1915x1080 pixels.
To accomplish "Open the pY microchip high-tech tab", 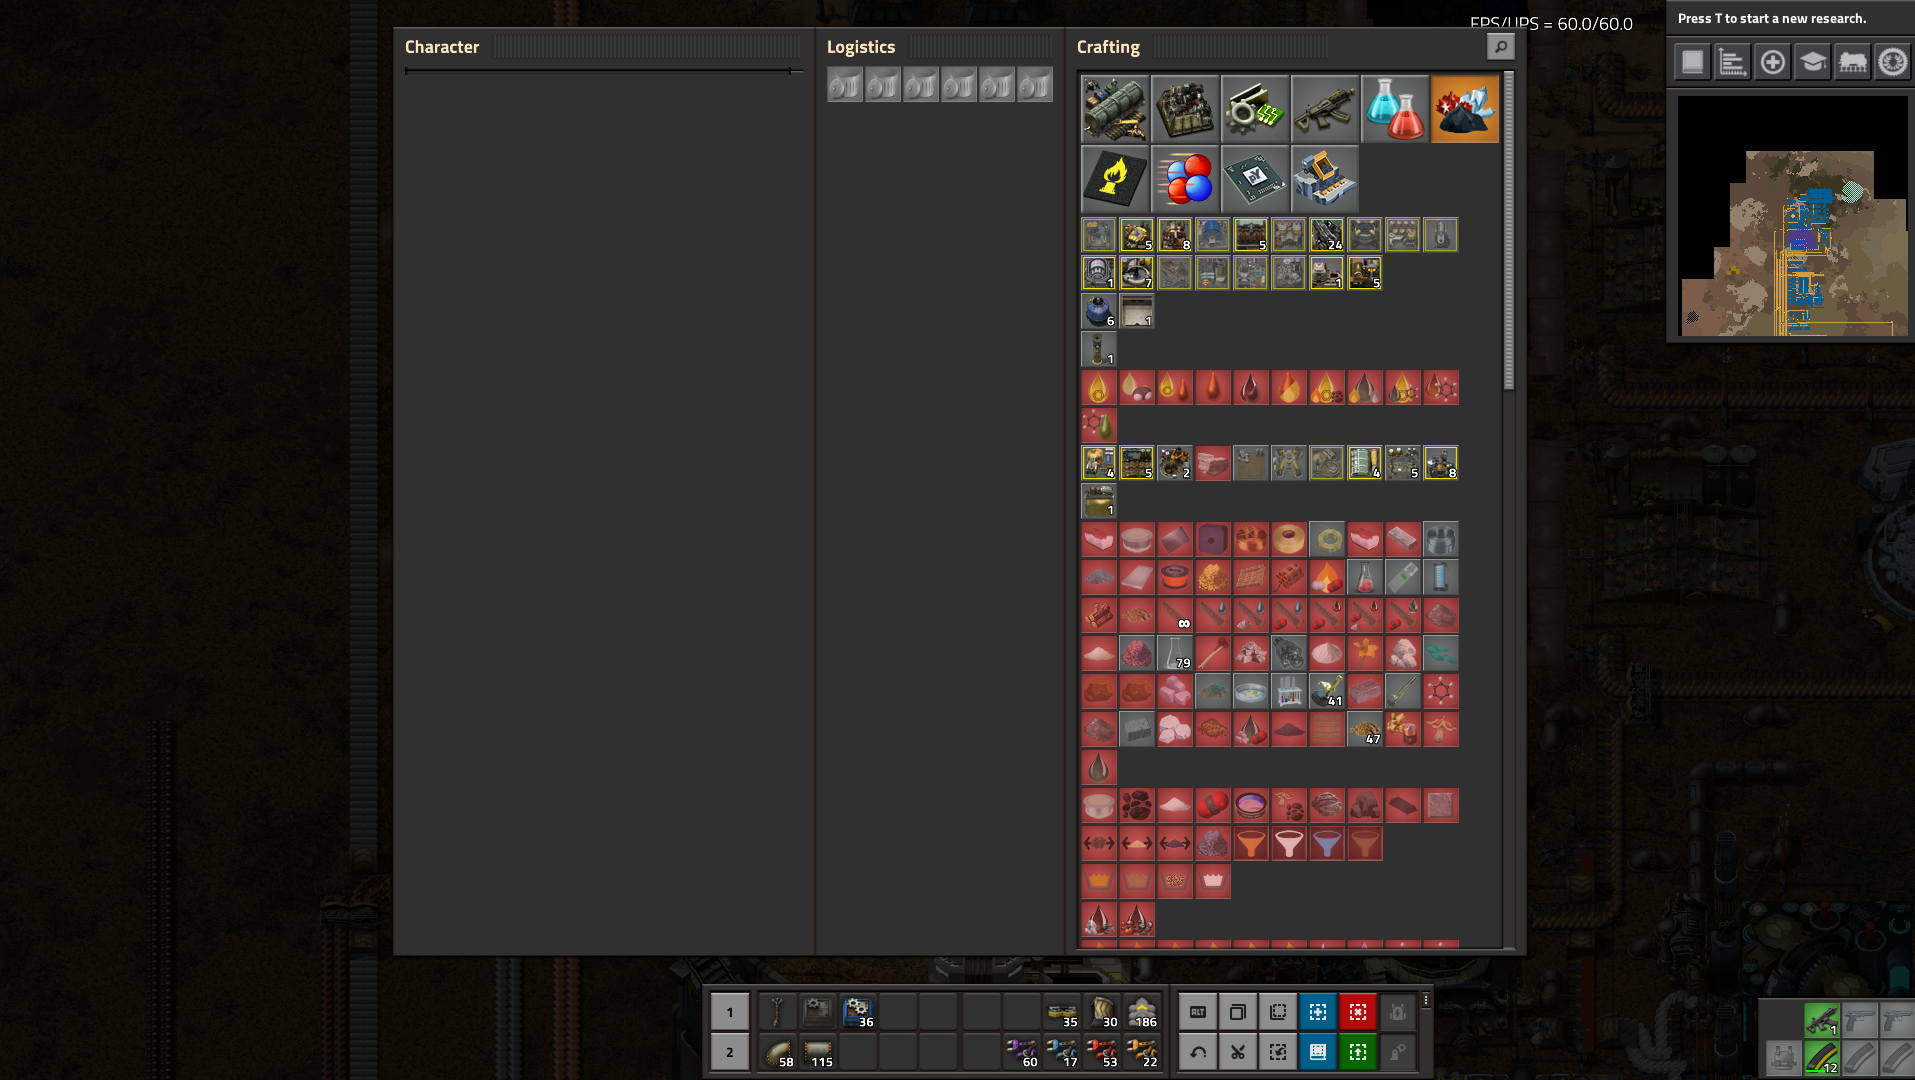I will (1254, 179).
